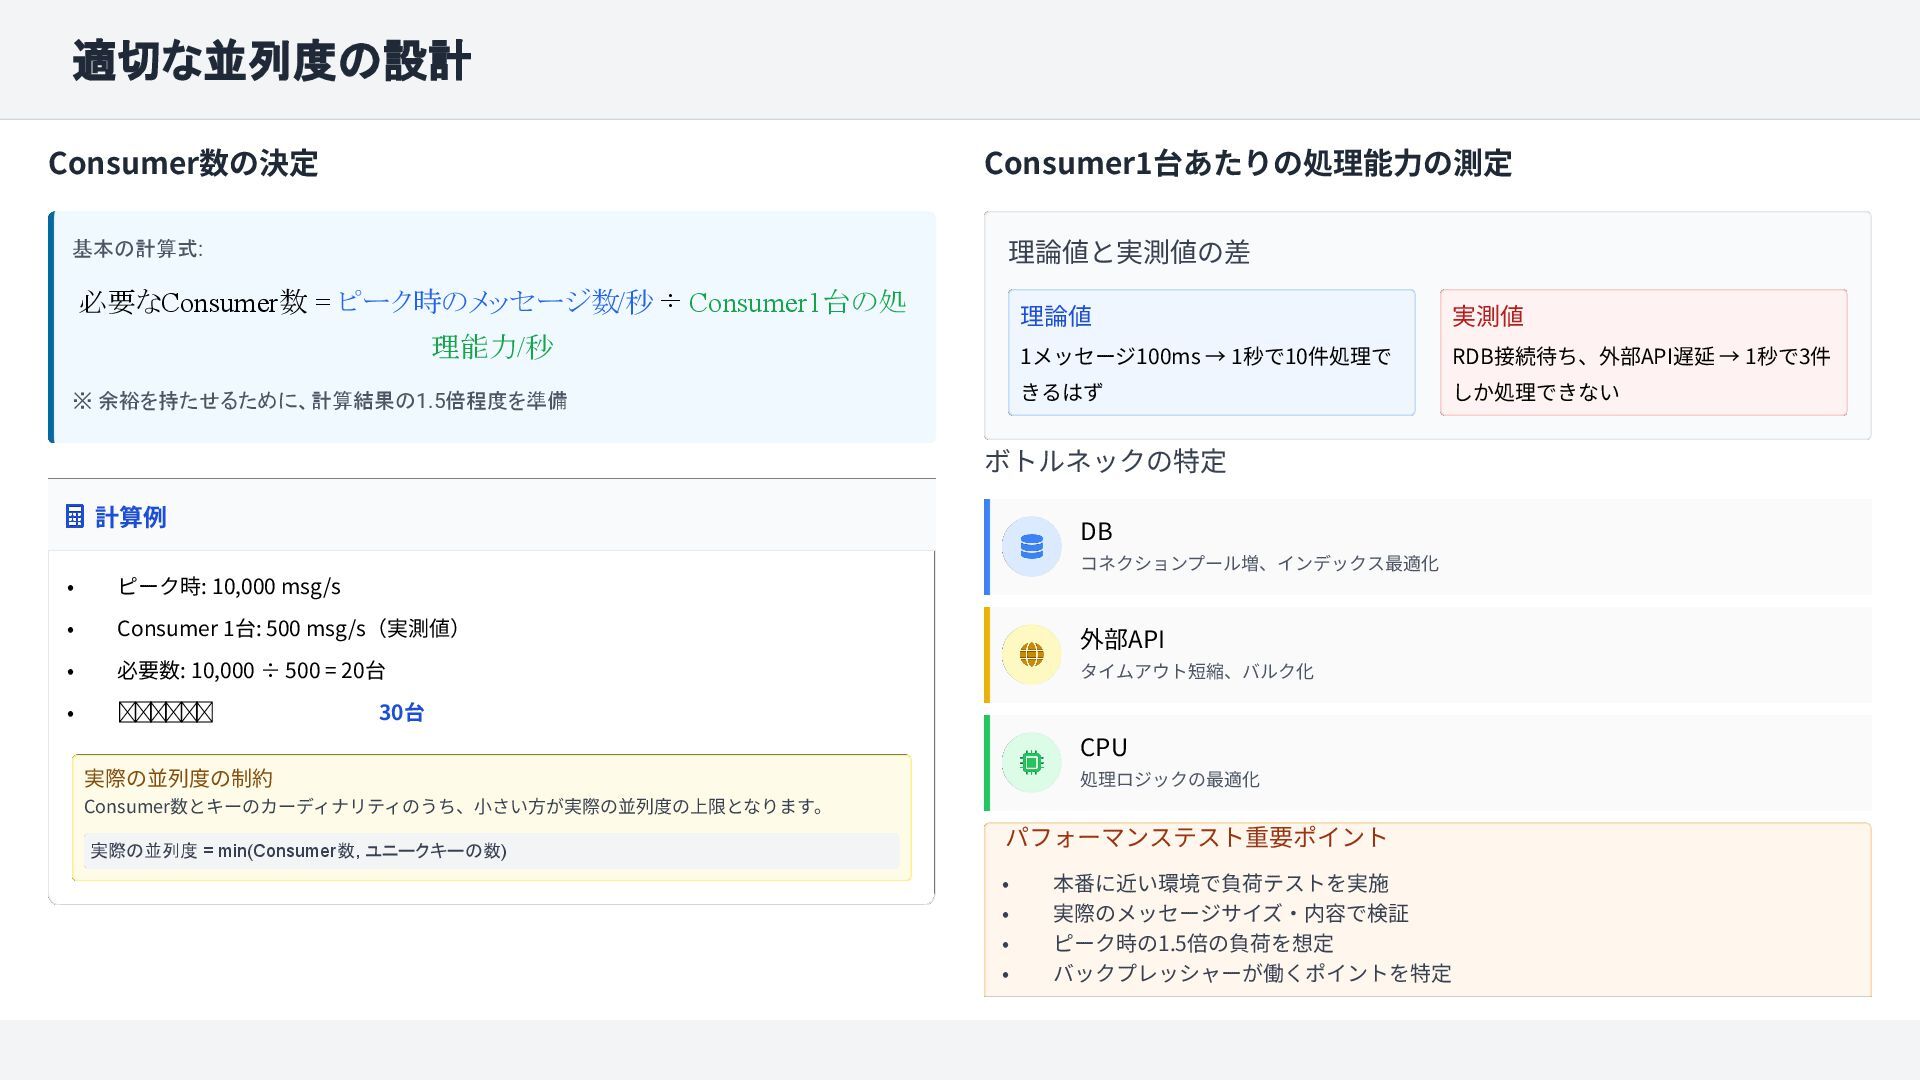Select the 適切な並列度の設計 slide title
The image size is (1920, 1080).
point(271,61)
